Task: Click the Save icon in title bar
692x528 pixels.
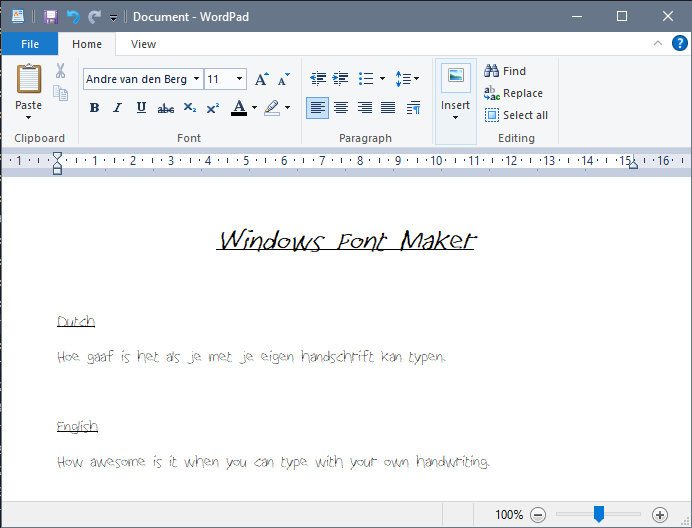Action: coord(50,17)
